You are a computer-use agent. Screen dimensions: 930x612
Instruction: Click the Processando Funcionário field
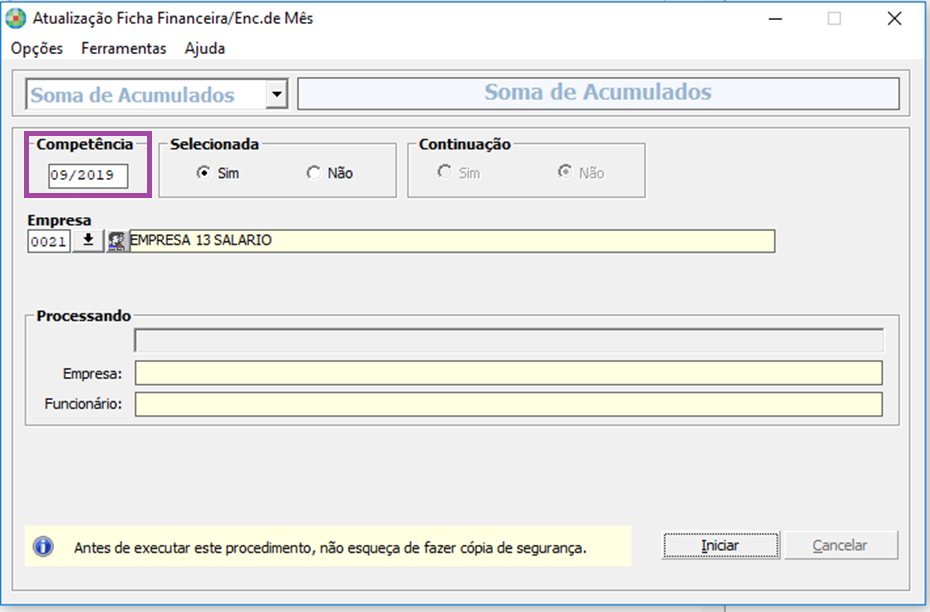click(509, 404)
